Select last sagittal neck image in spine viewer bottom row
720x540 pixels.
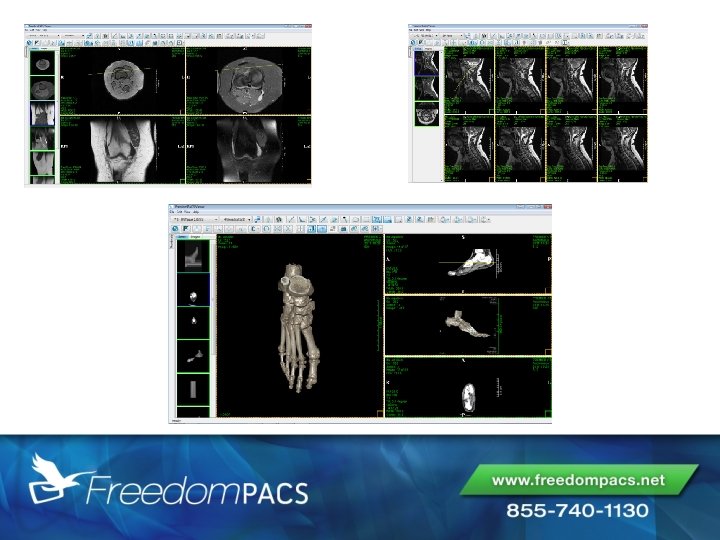[x=622, y=148]
